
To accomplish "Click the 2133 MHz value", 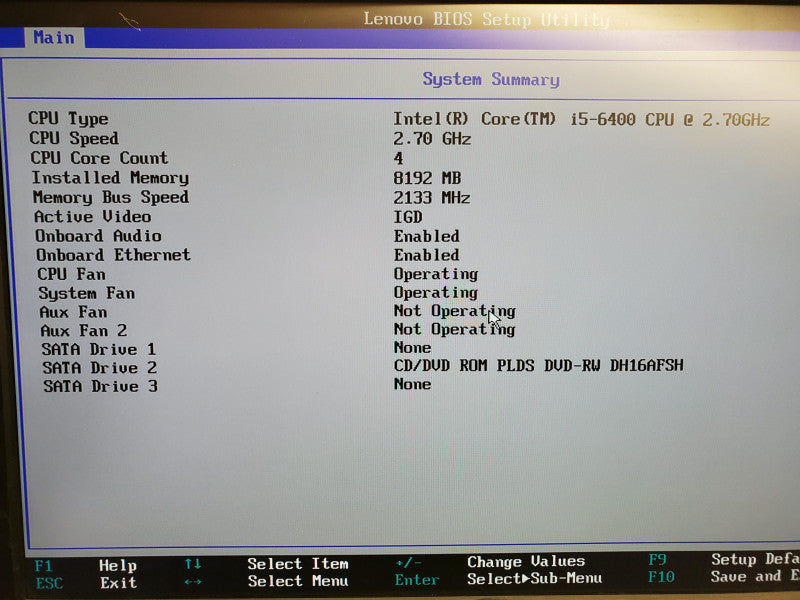I will tap(432, 197).
